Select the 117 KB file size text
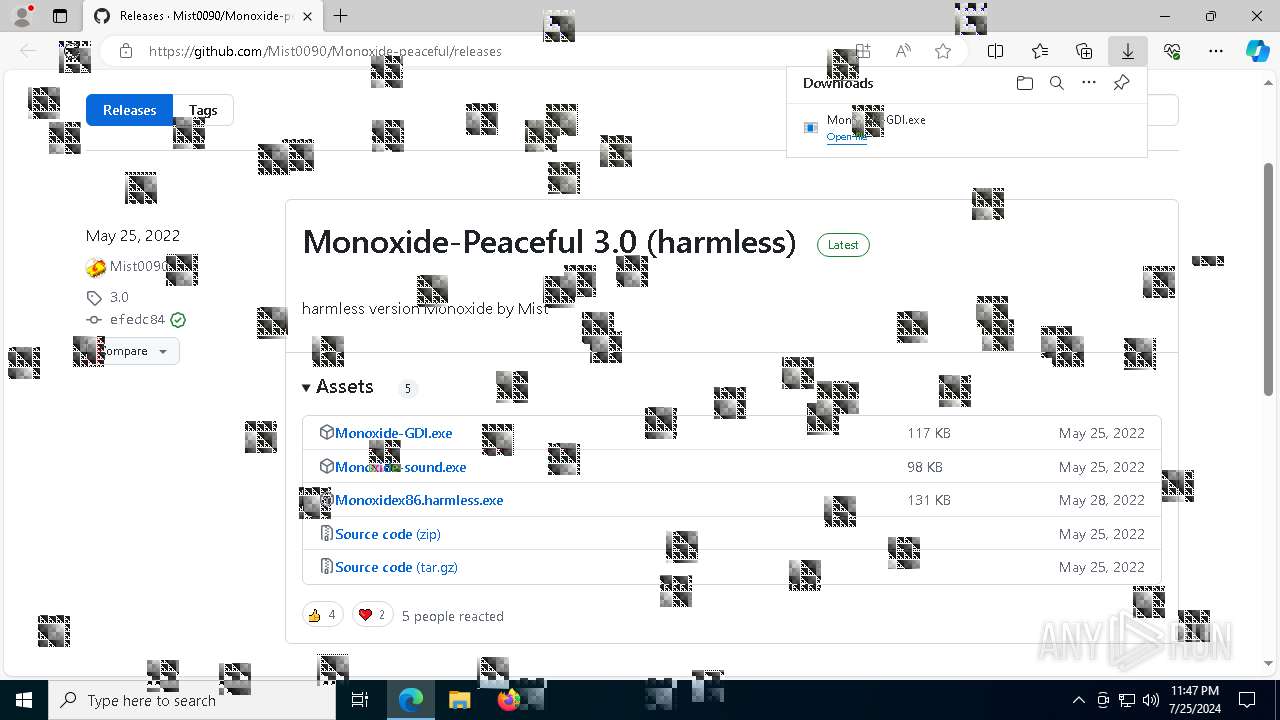This screenshot has height=720, width=1280. pos(929,433)
